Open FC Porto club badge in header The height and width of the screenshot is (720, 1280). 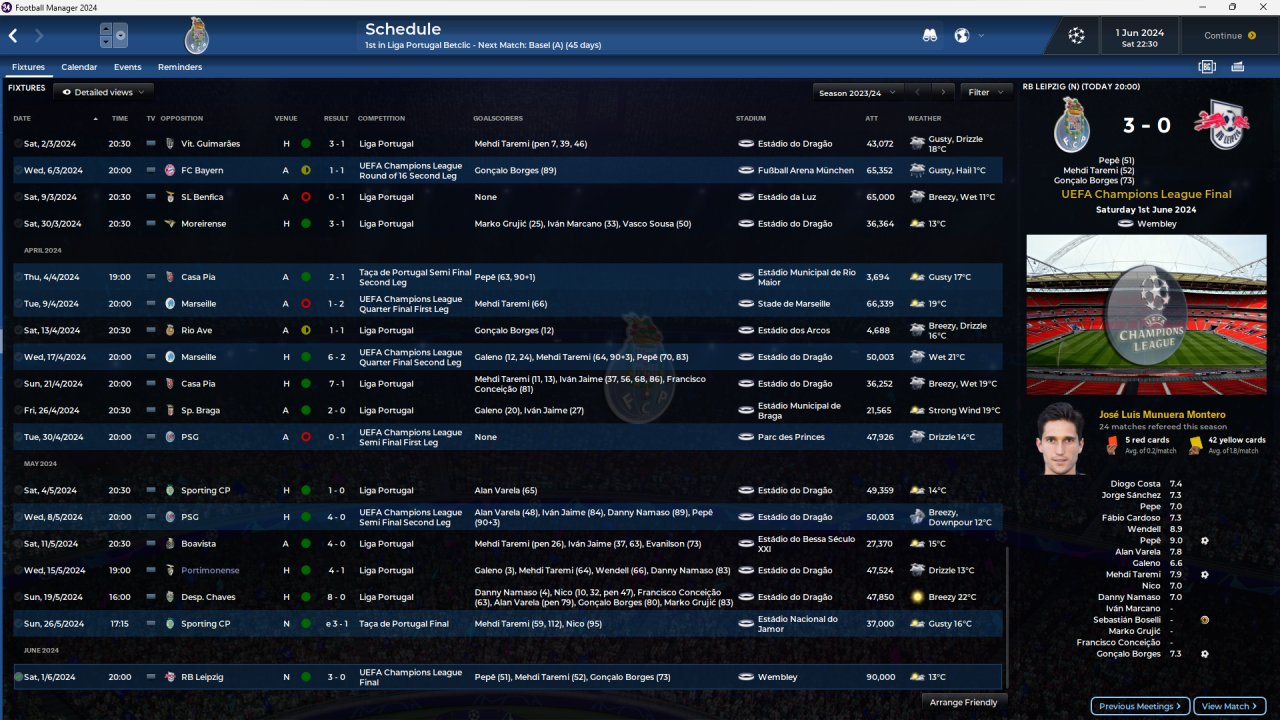(x=197, y=36)
